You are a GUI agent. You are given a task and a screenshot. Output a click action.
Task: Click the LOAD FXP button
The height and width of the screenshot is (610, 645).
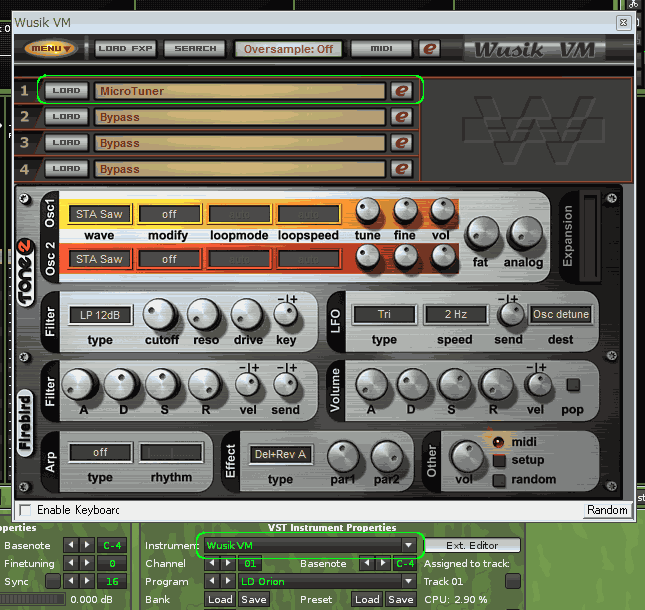pyautogui.click(x=125, y=49)
